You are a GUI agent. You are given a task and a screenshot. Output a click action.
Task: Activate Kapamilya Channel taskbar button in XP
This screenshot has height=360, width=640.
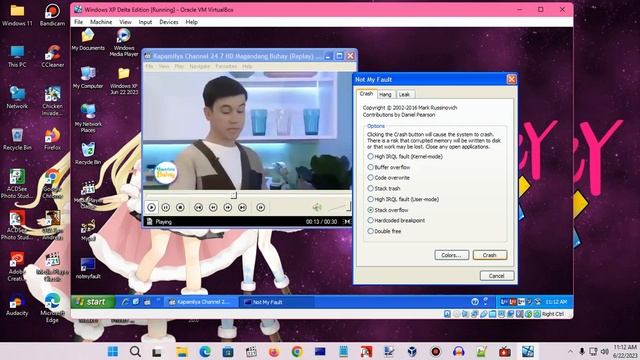tap(201, 302)
